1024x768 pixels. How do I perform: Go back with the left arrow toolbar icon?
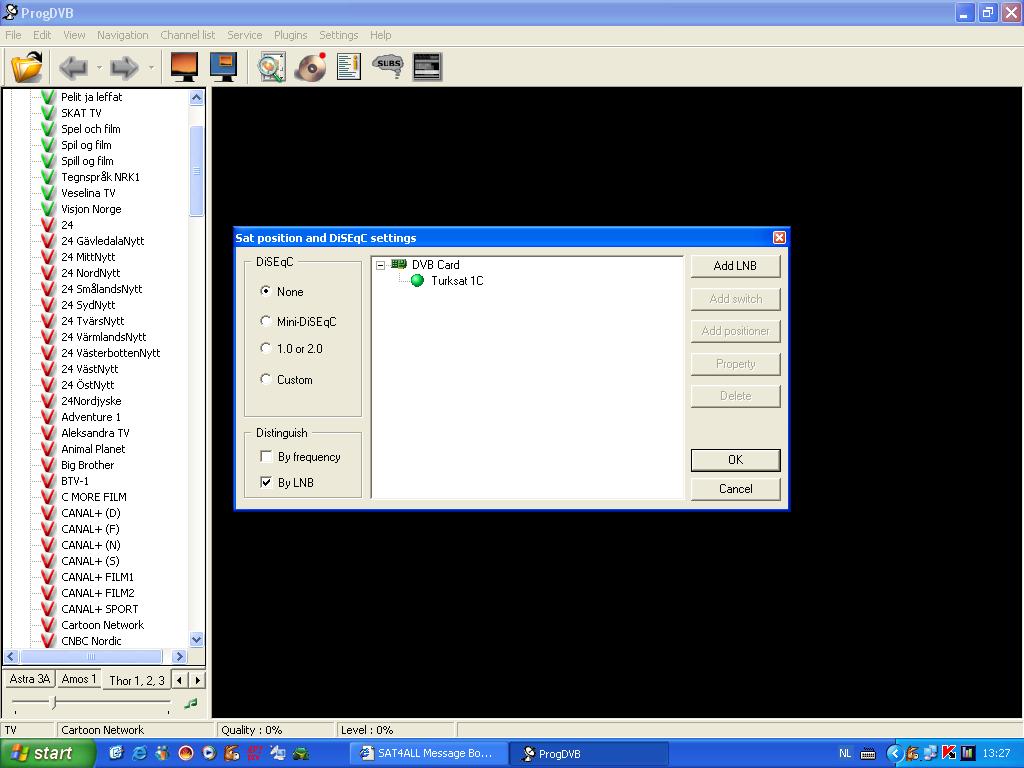pos(74,67)
